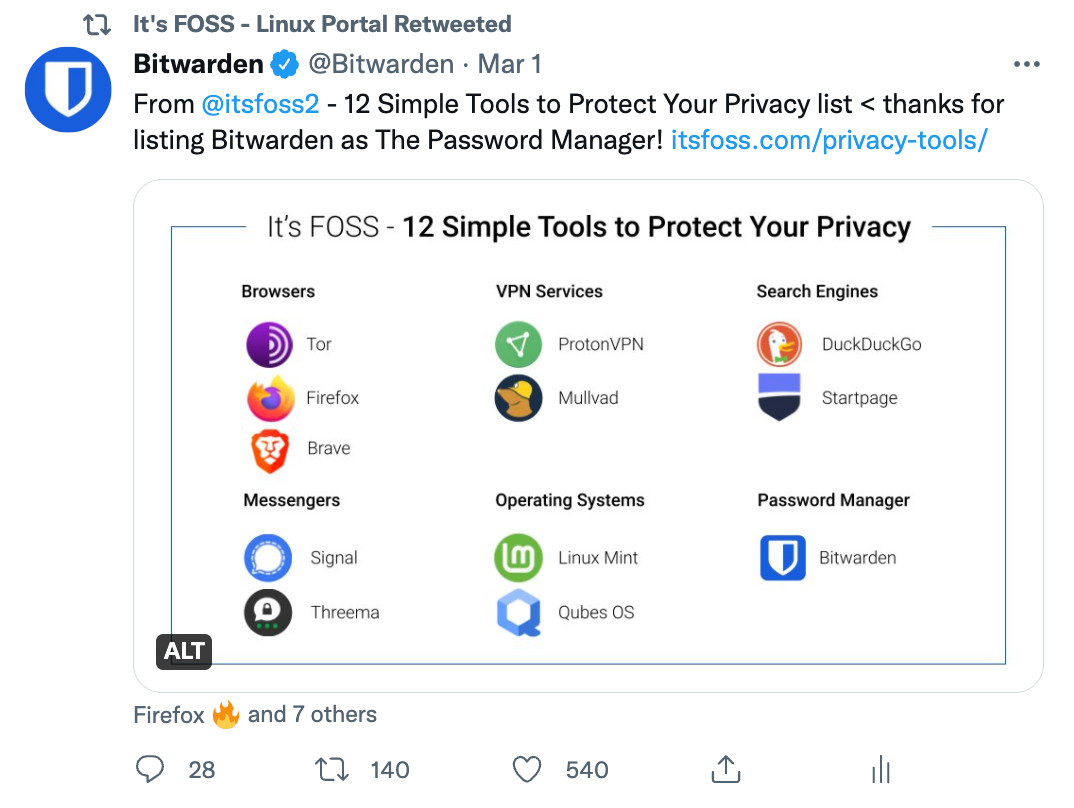This screenshot has height=808, width=1074.
Task: Open the share tweet icon
Action: tap(724, 769)
